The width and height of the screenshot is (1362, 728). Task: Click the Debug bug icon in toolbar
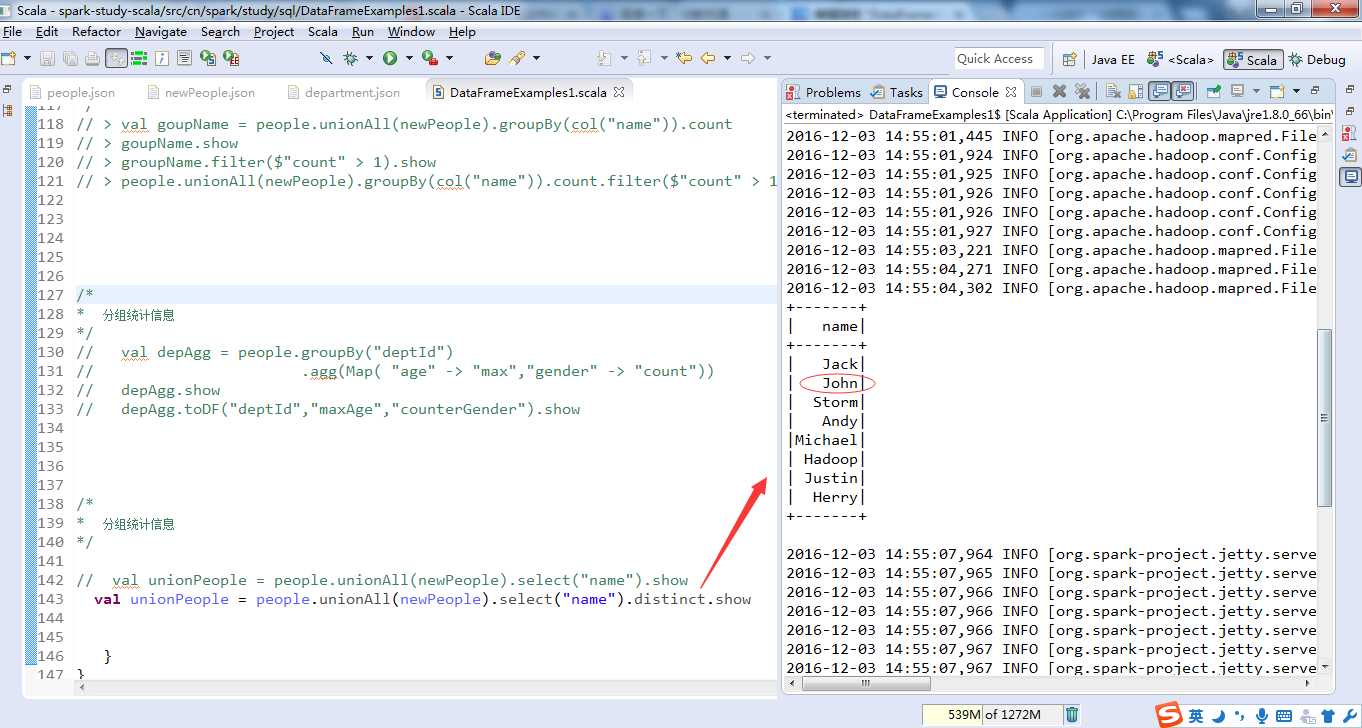(350, 58)
